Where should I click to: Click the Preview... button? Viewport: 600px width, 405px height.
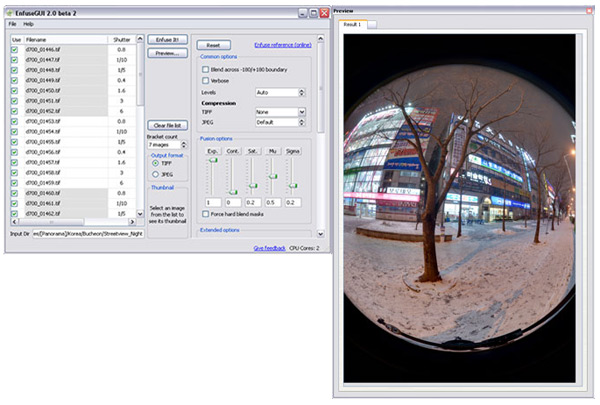pos(168,53)
